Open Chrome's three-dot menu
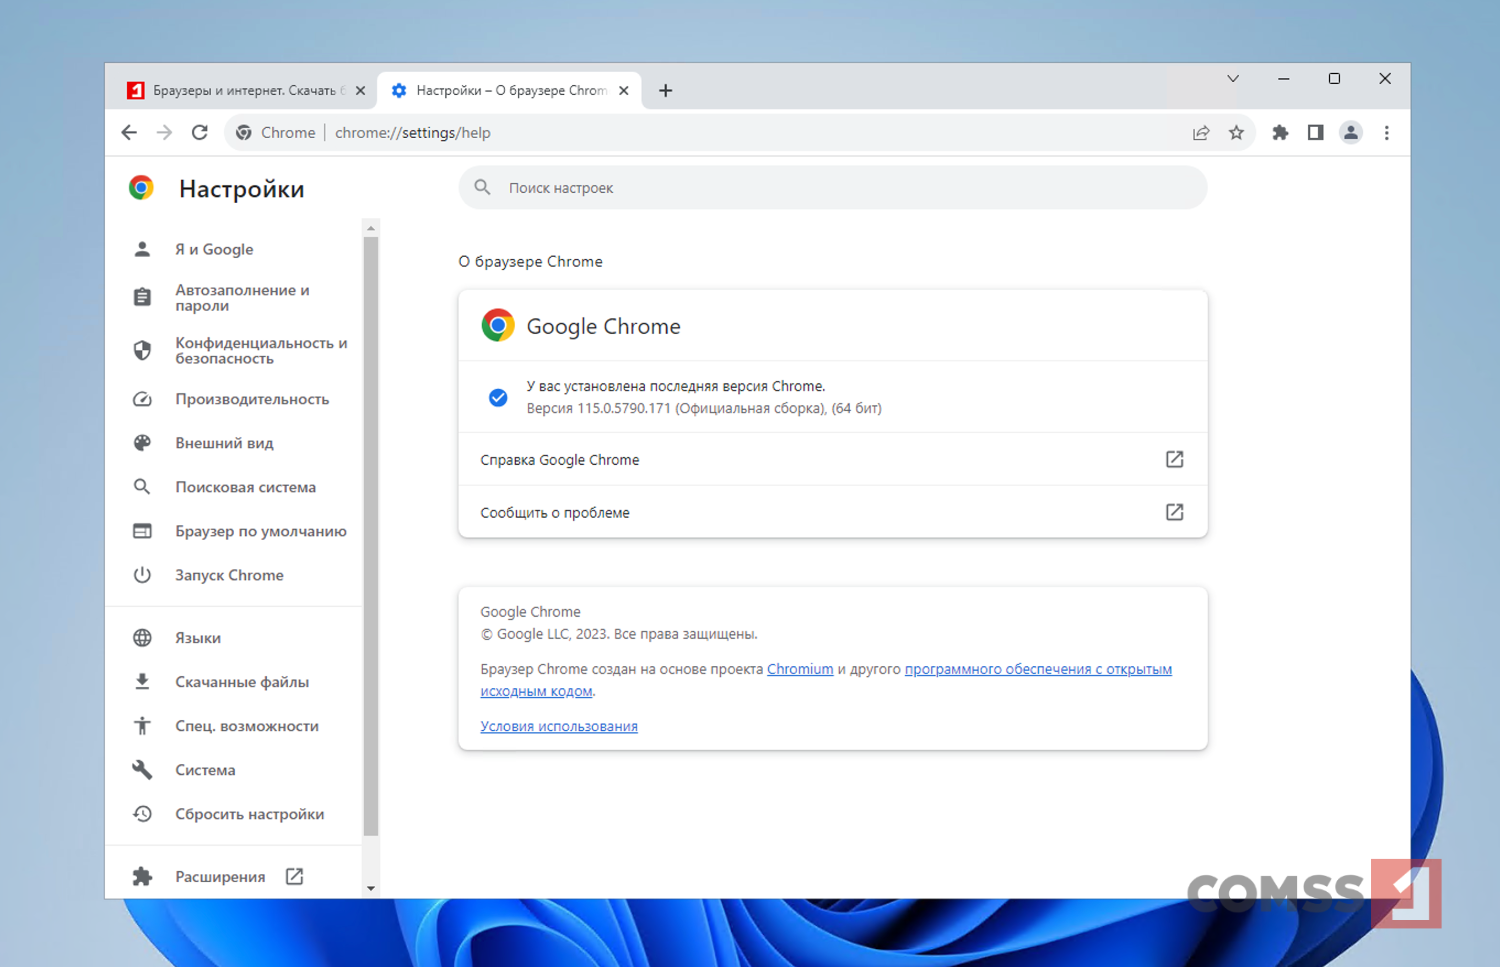This screenshot has width=1500, height=967. pyautogui.click(x=1386, y=132)
